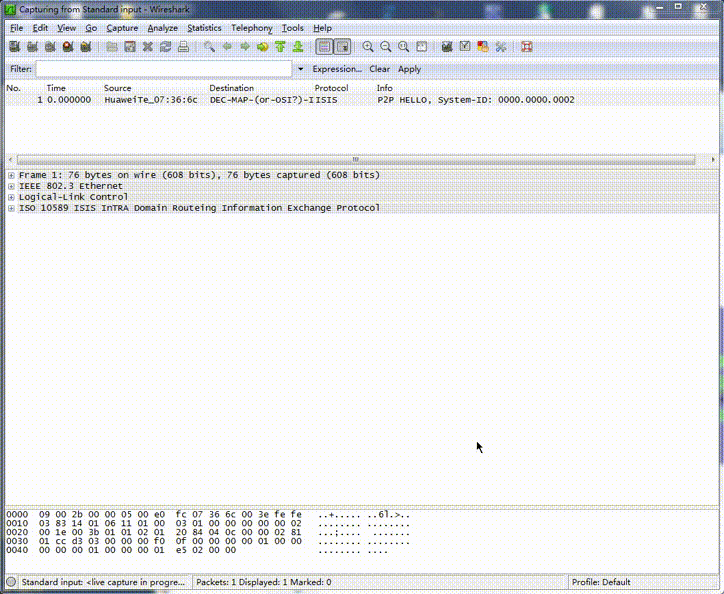Reset zoom to normal size icon
Screen dimensions: 724x594
tap(404, 47)
